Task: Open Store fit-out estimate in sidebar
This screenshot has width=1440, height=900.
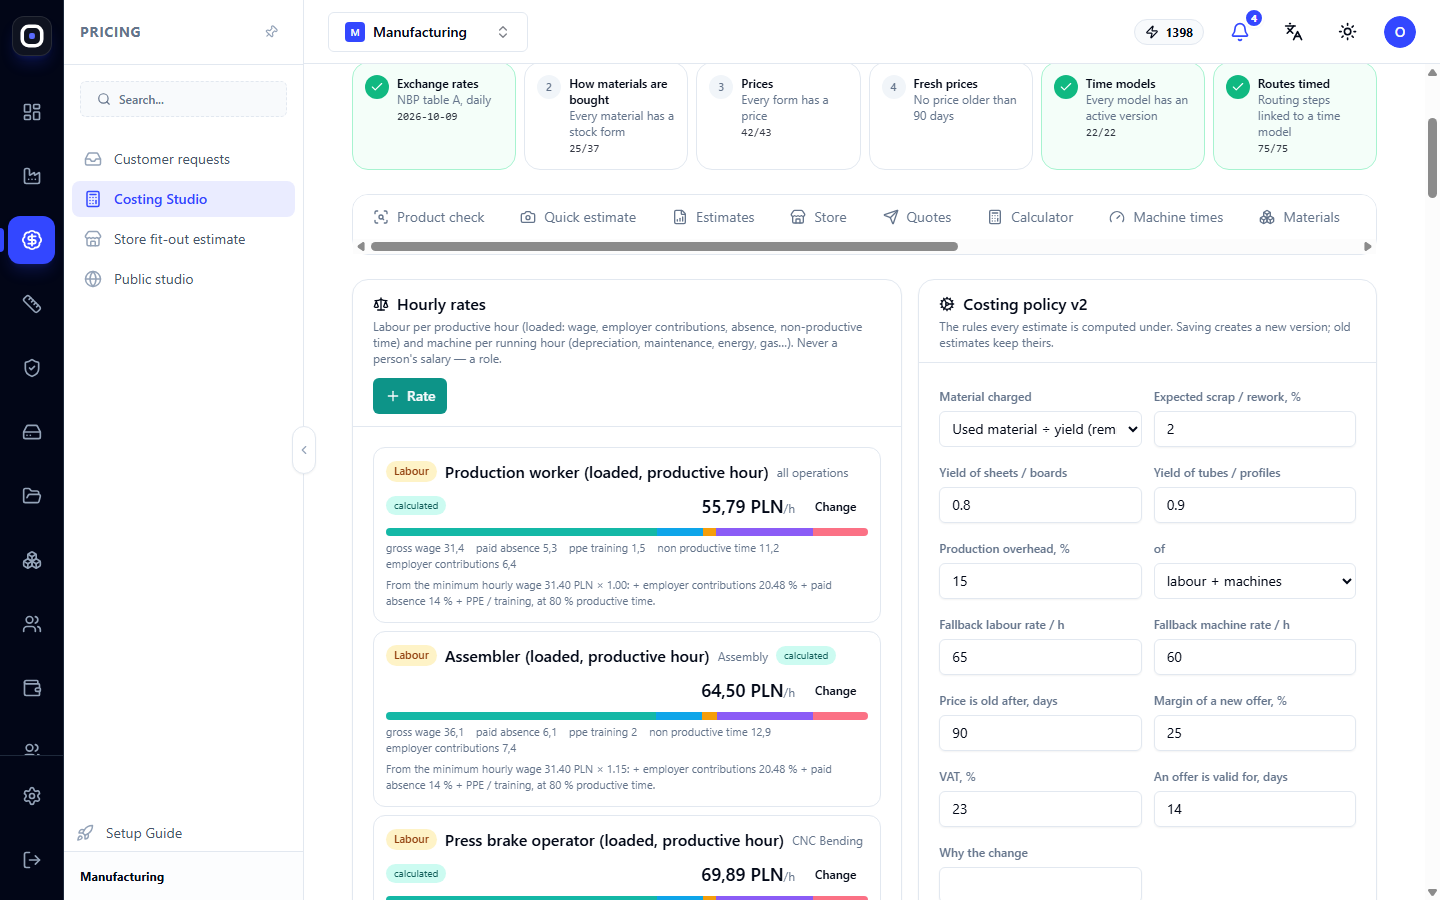Action: (183, 239)
